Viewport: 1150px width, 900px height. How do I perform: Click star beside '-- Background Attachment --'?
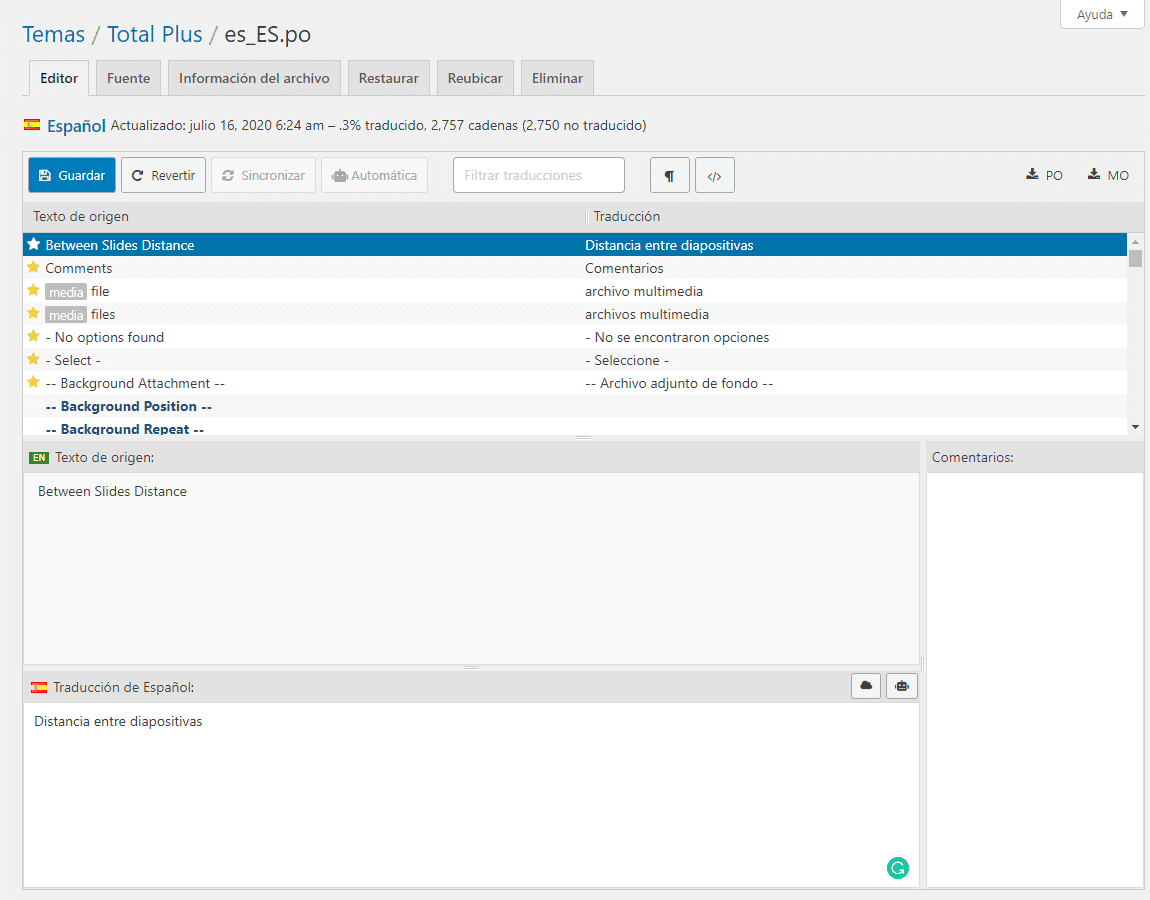(33, 382)
